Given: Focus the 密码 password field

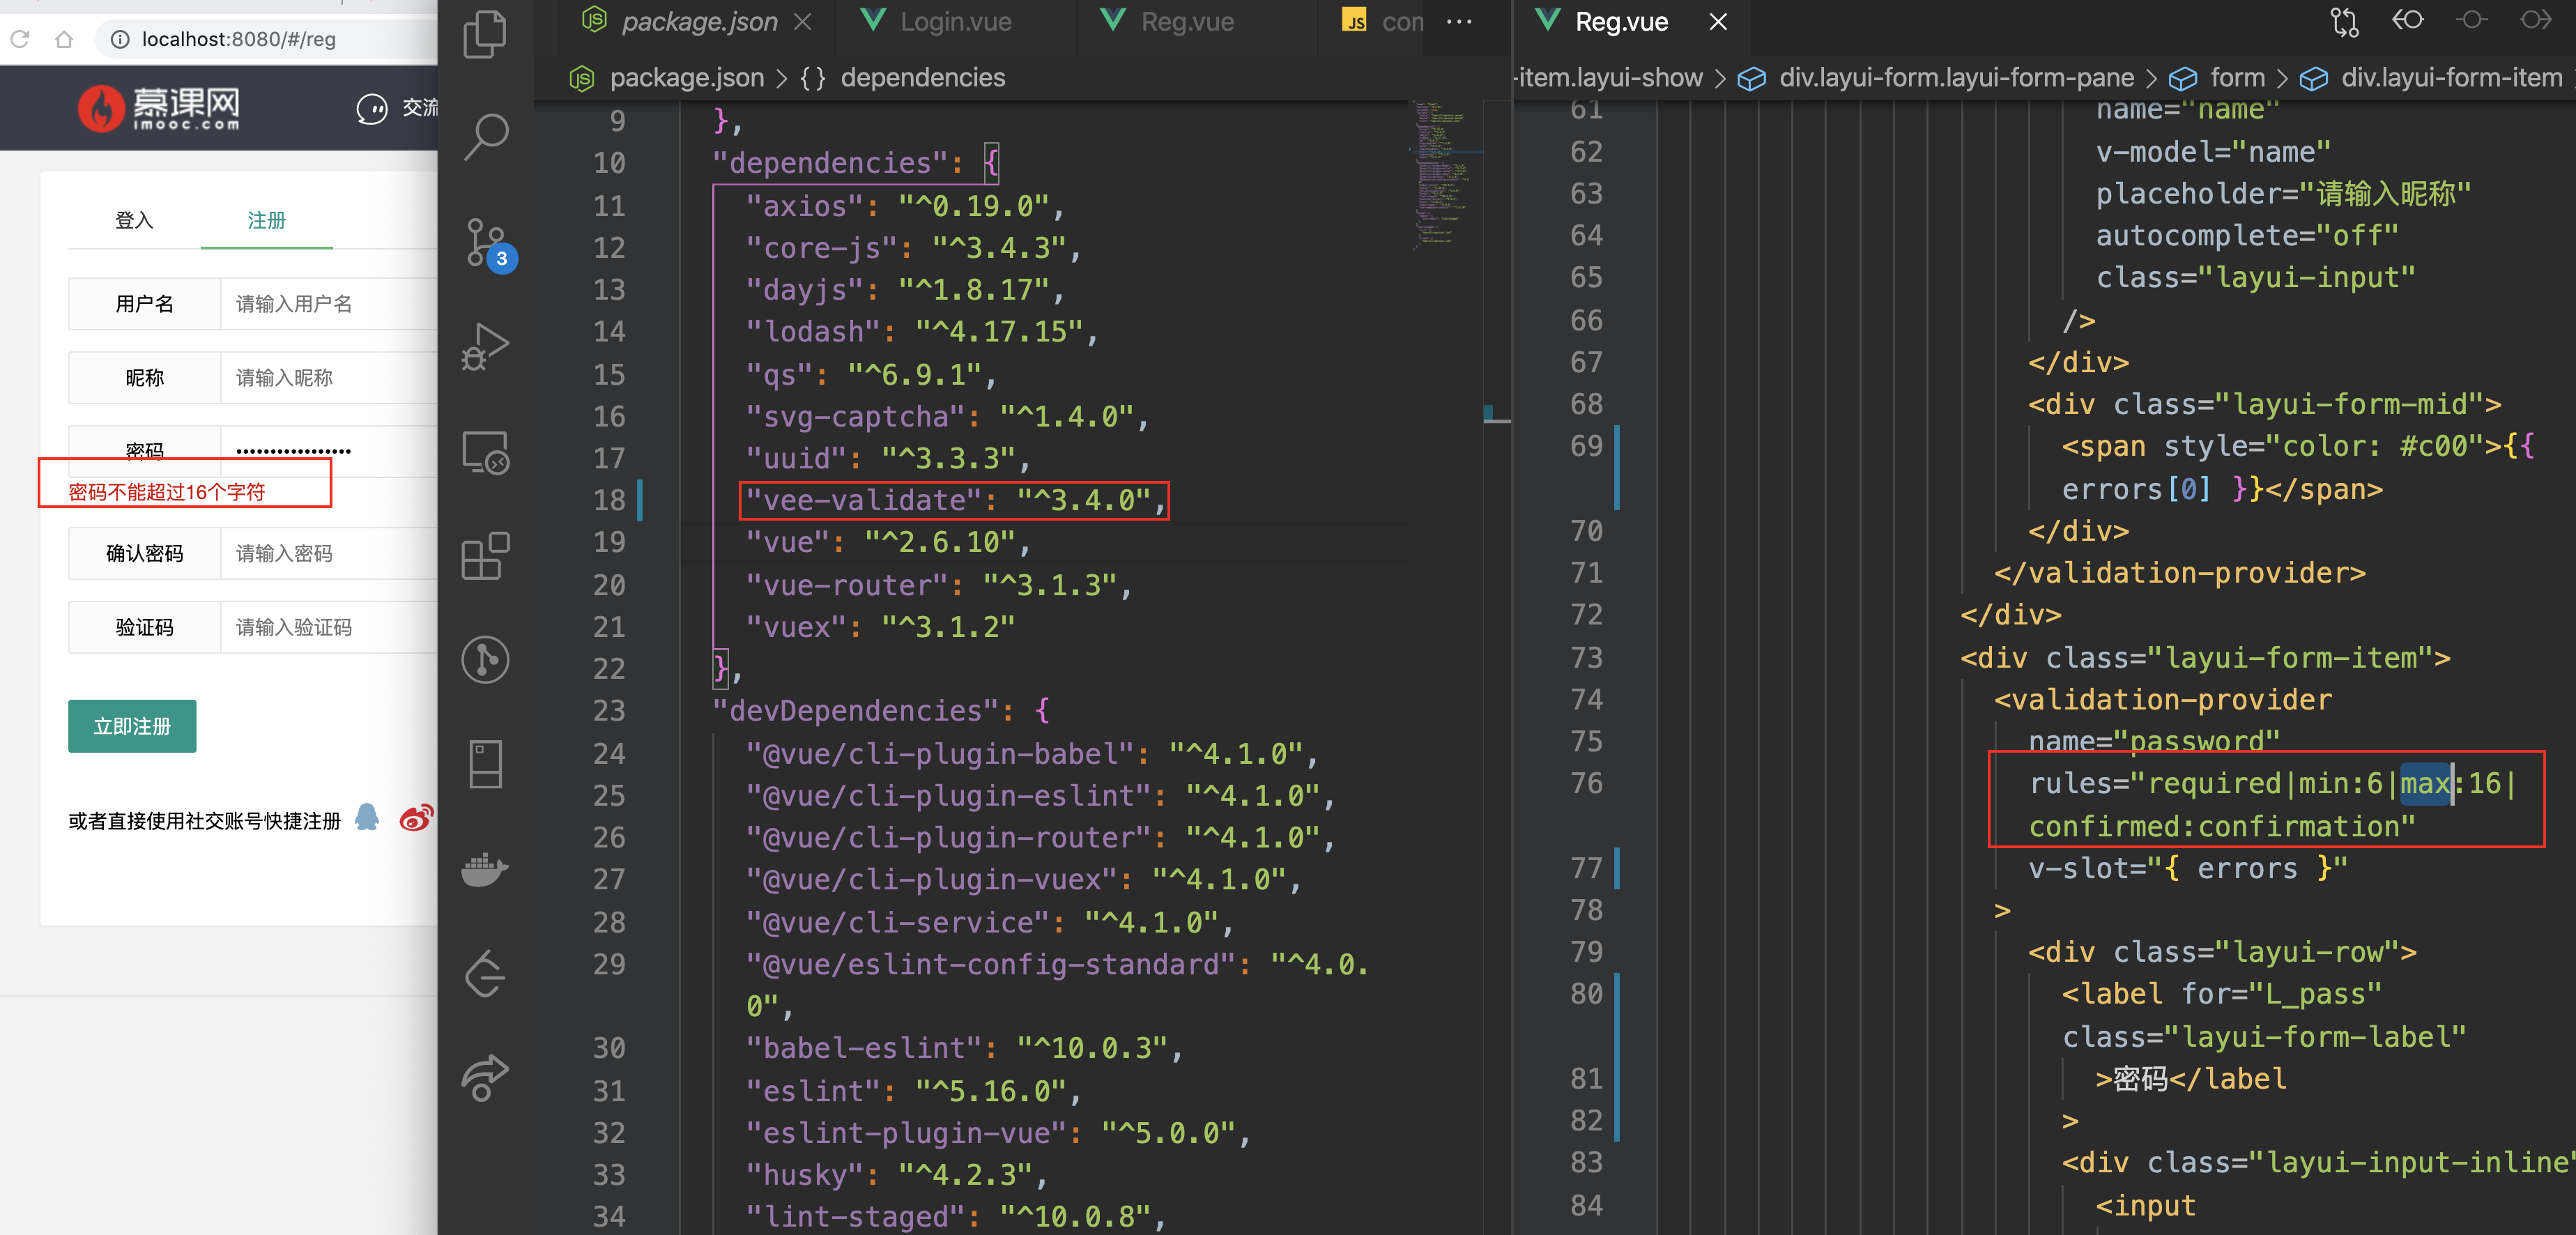Looking at the screenshot, I should (x=328, y=451).
